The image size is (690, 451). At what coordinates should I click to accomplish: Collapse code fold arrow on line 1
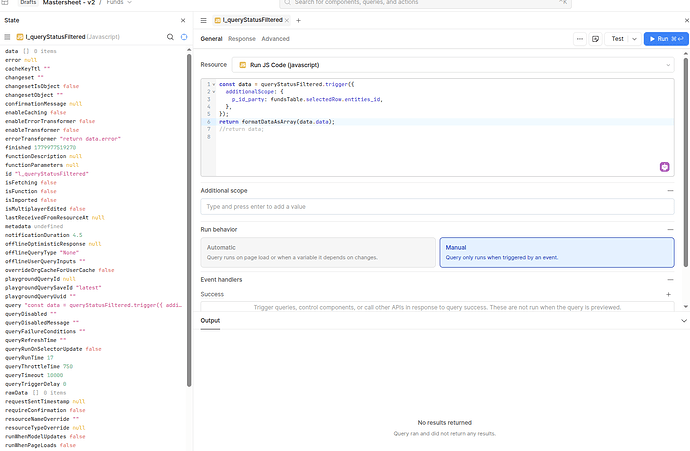click(214, 84)
